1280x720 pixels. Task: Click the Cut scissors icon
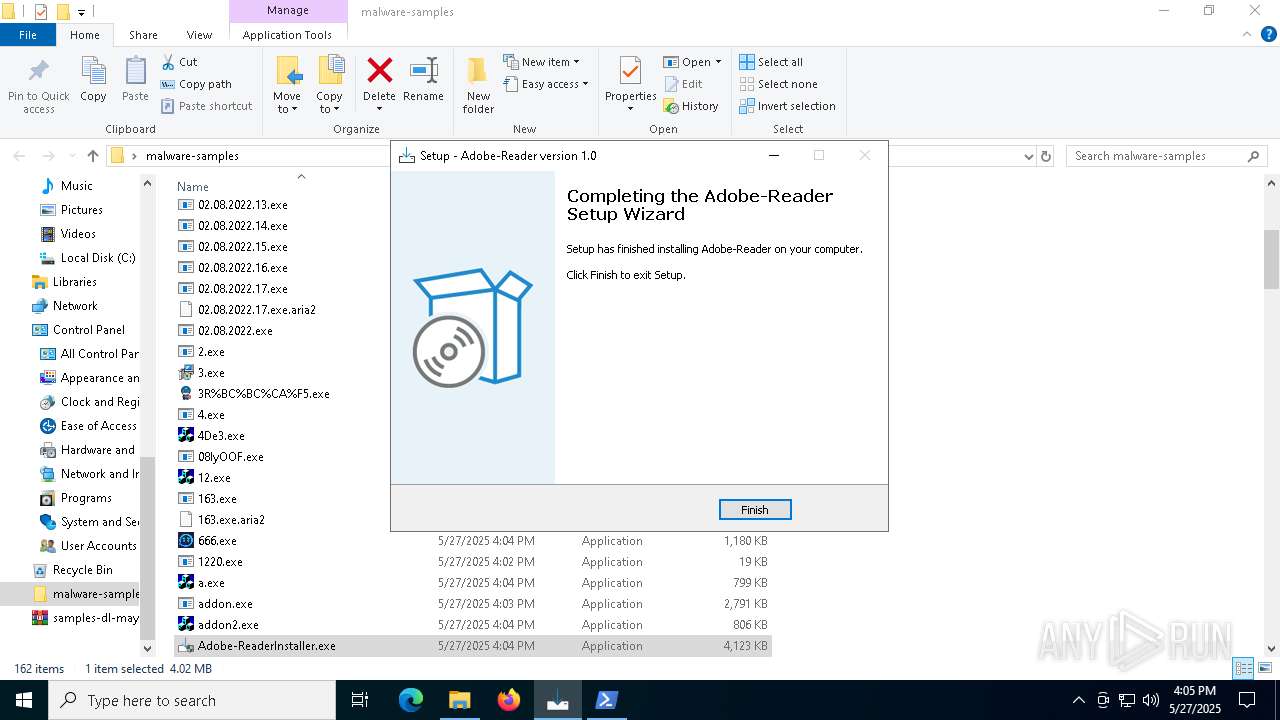point(168,62)
